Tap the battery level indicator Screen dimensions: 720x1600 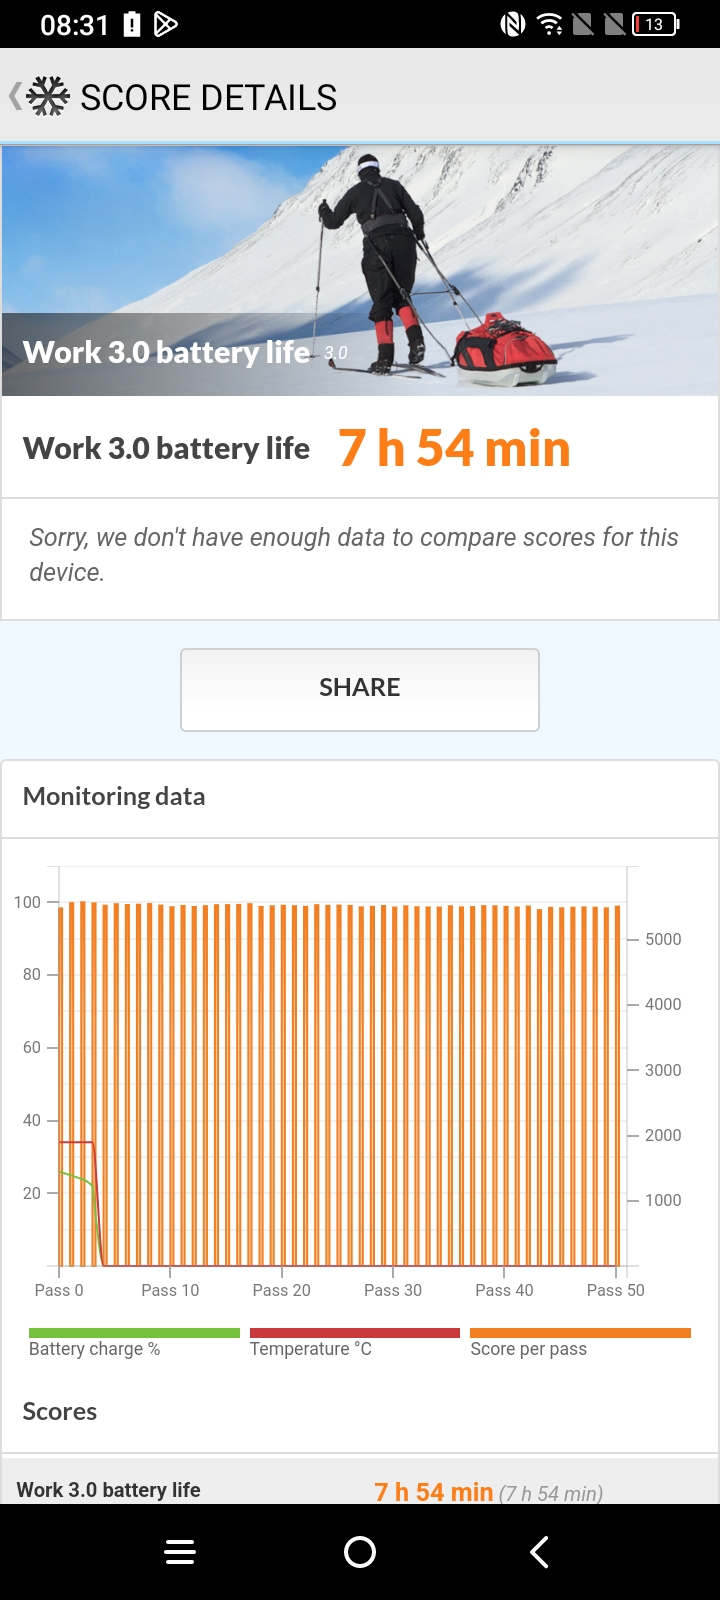[x=655, y=24]
